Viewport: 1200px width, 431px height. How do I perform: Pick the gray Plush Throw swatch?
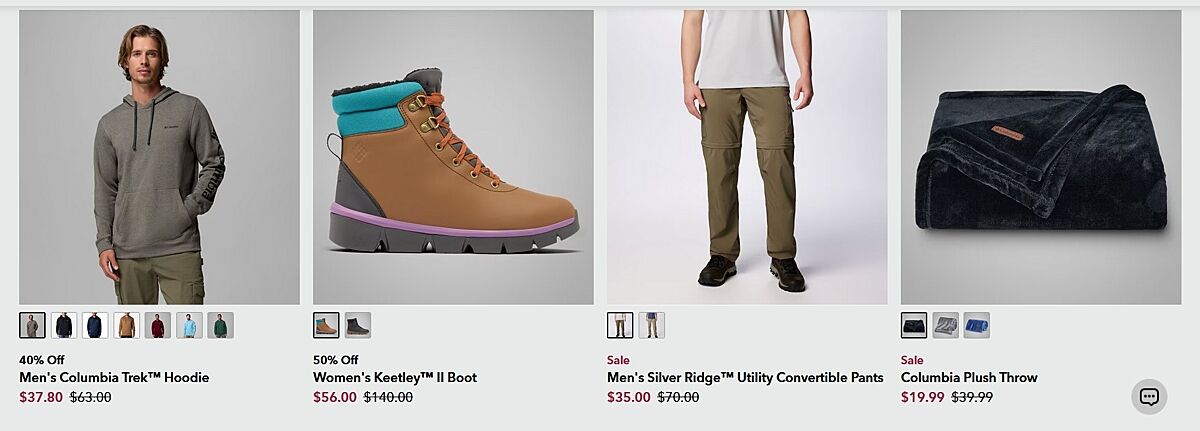(x=946, y=325)
